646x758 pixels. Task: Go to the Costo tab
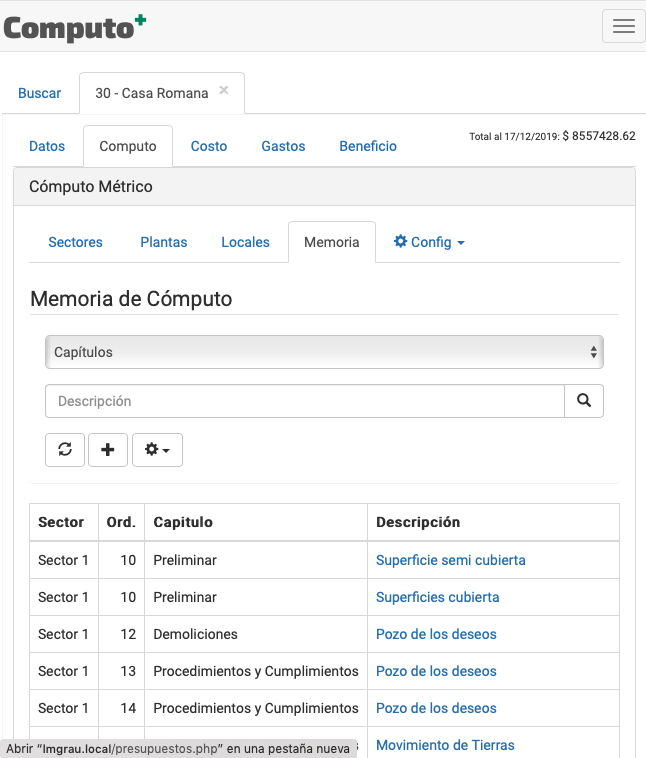click(209, 146)
